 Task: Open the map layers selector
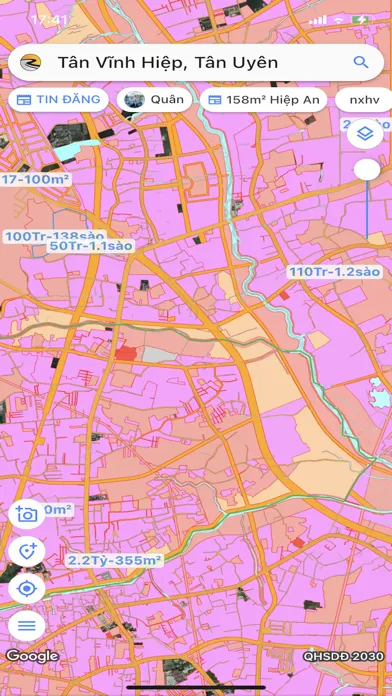365,133
